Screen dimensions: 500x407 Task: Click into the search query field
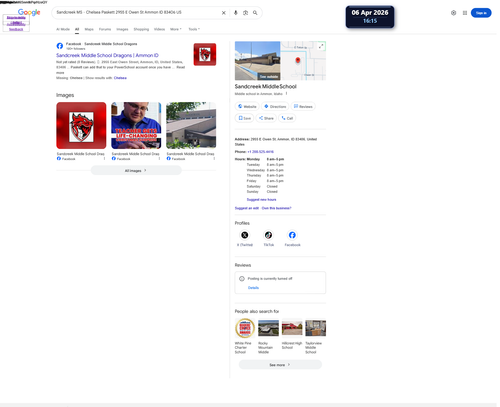point(137,13)
